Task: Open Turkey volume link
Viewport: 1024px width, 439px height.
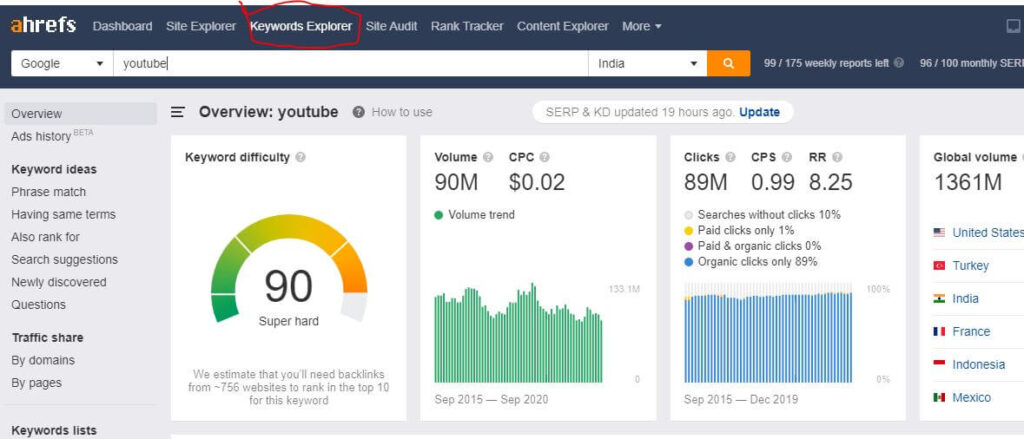Action: coord(970,266)
